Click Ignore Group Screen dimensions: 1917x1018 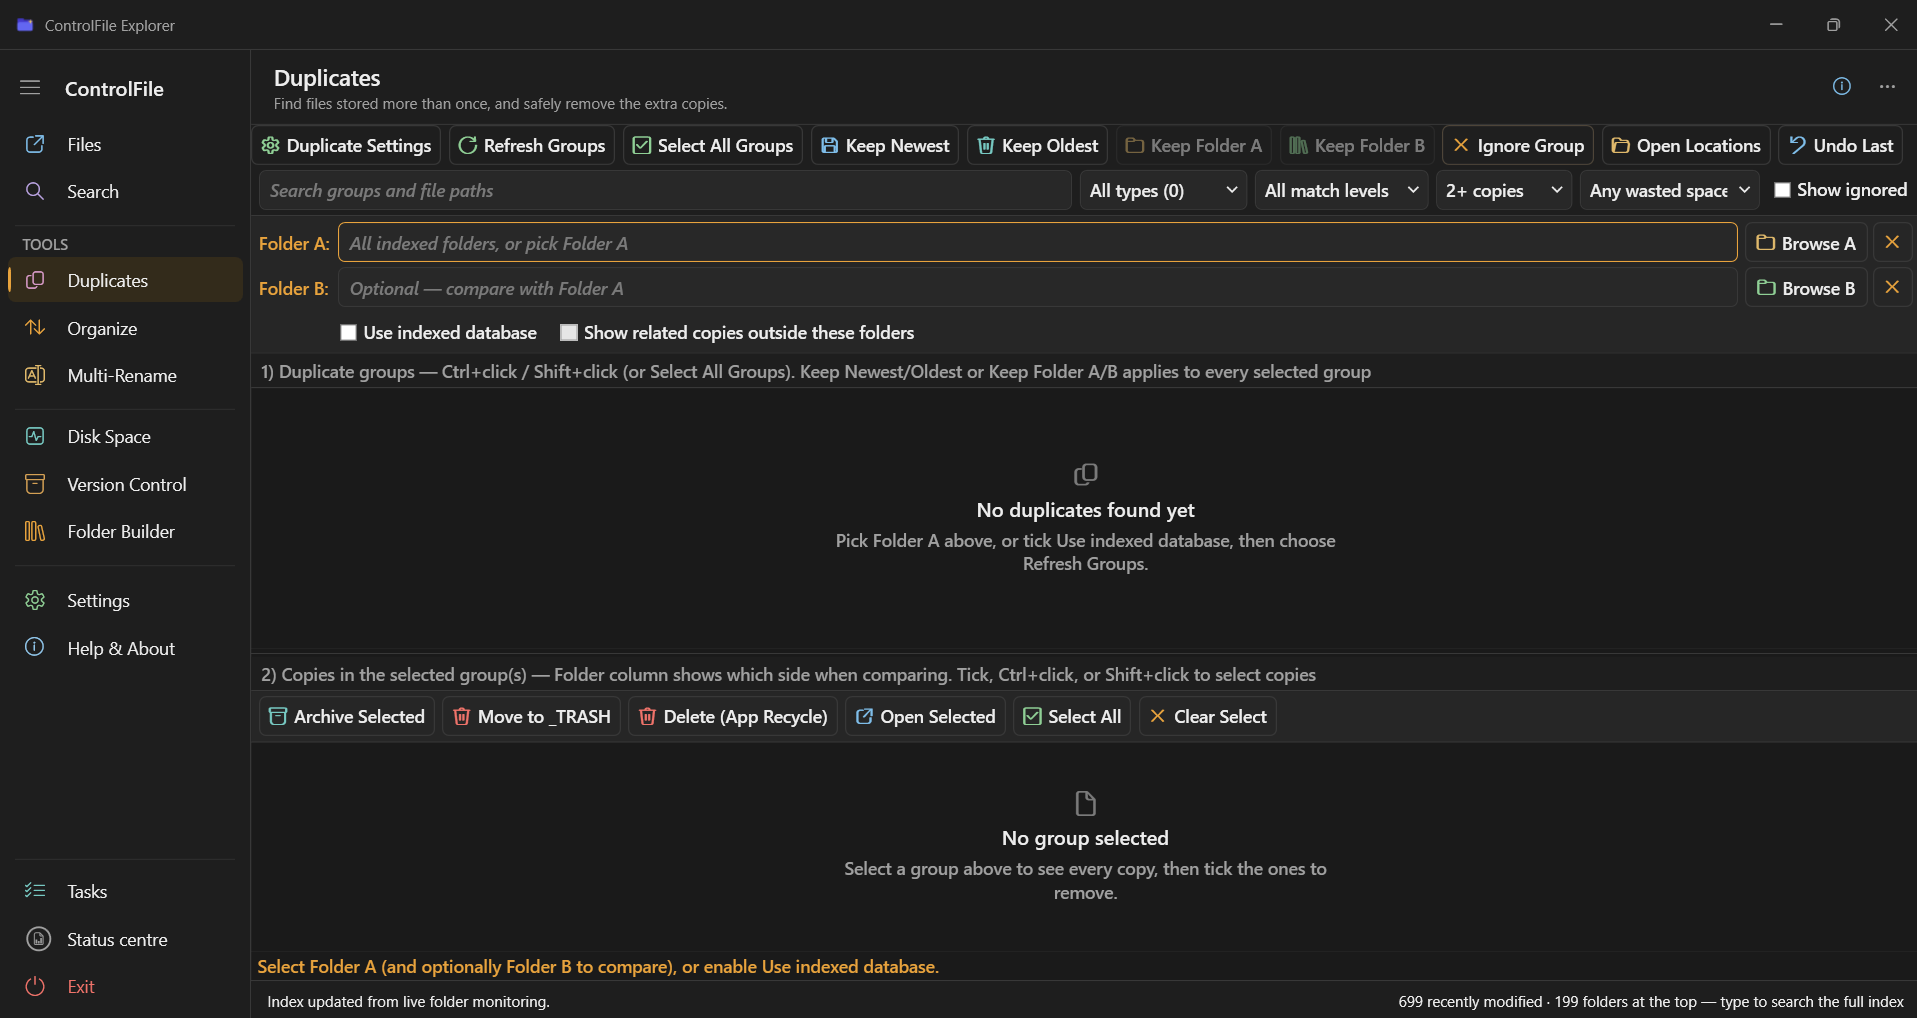click(1518, 146)
